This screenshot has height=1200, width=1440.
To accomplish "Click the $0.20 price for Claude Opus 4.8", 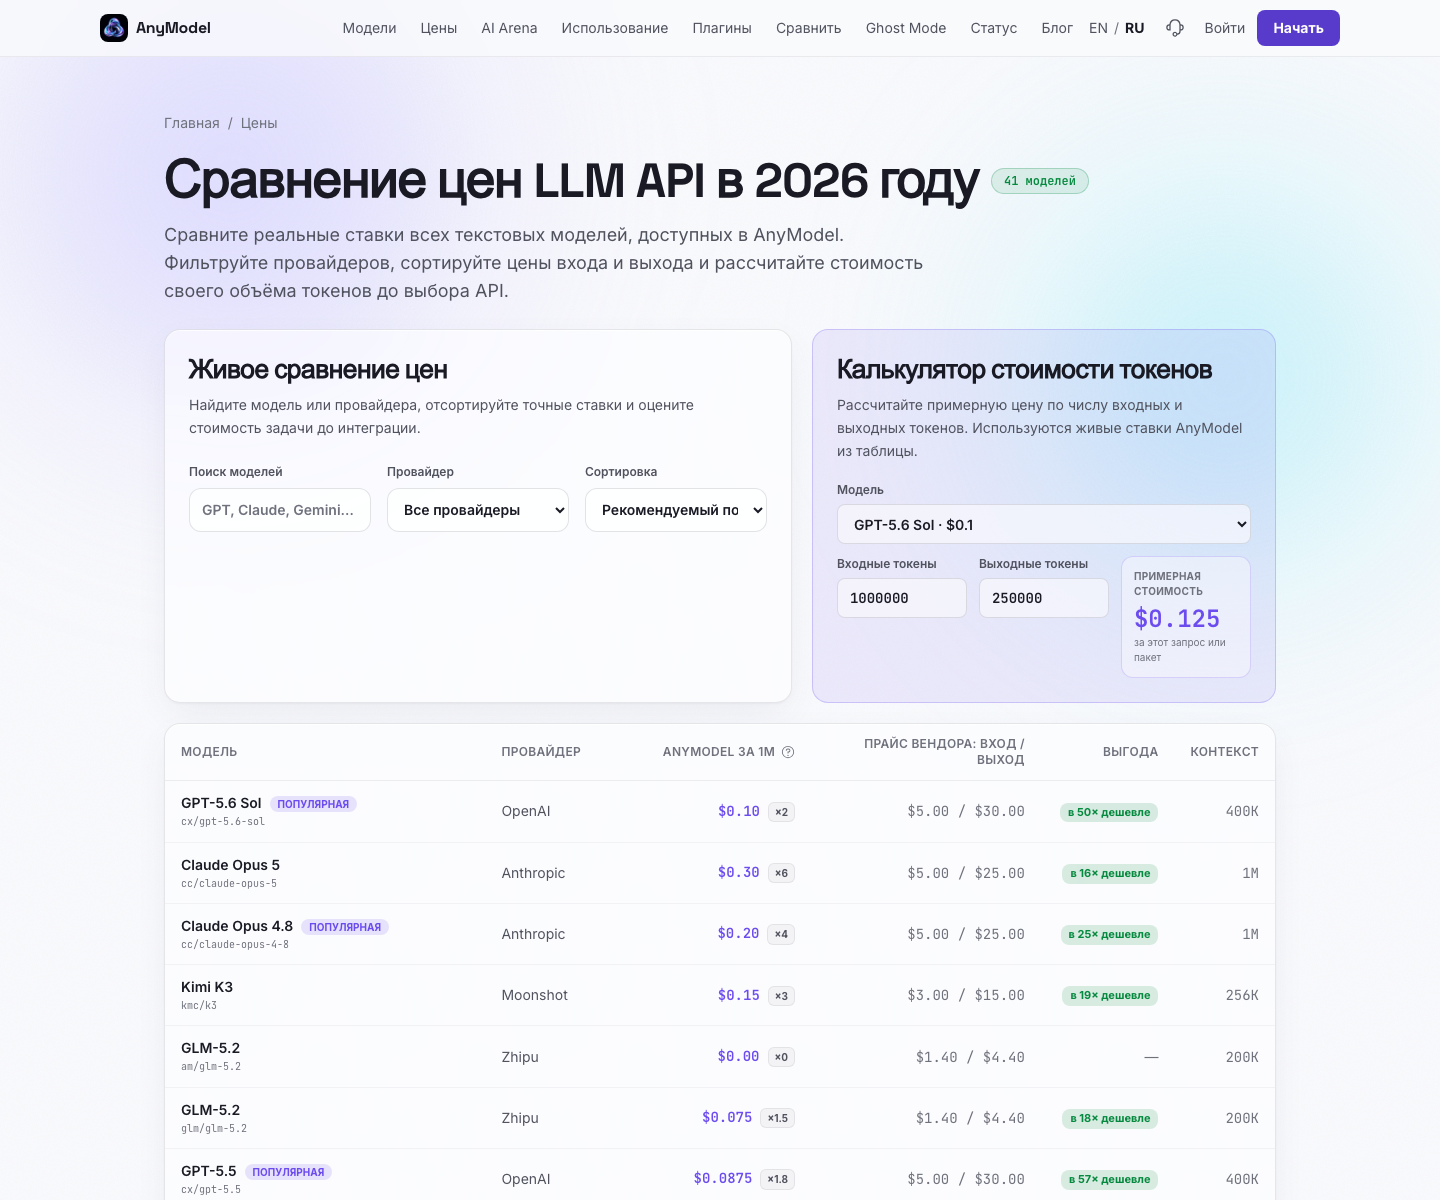I will [739, 933].
